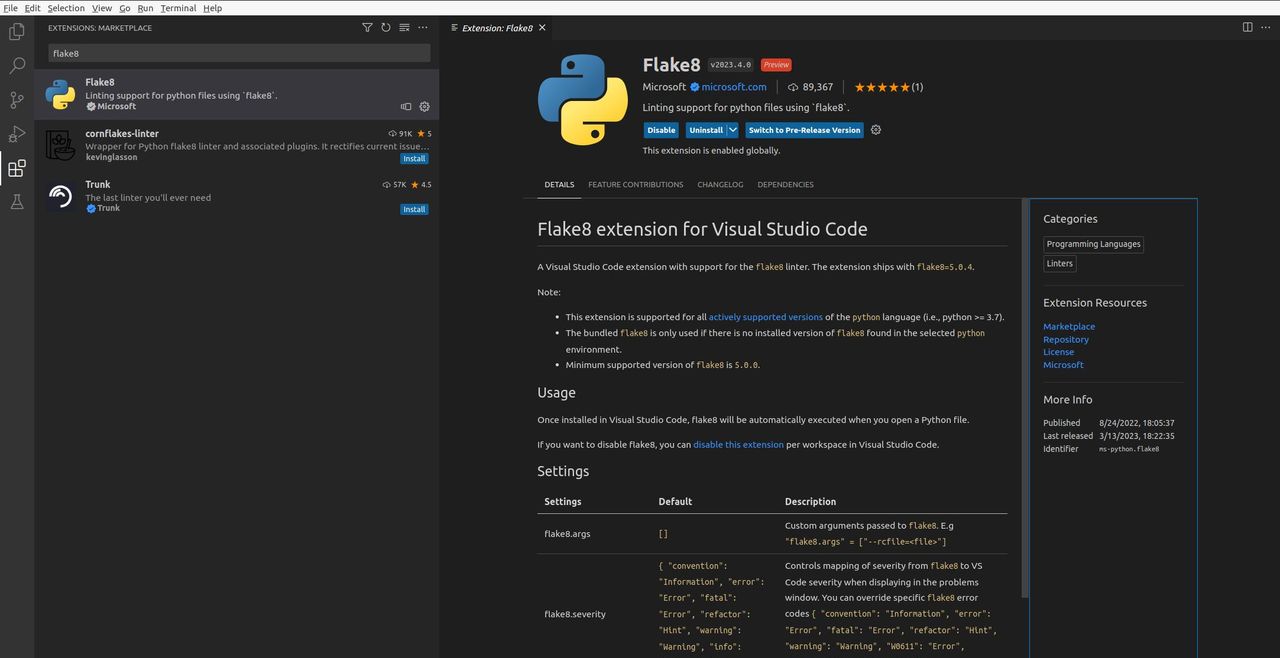The height and width of the screenshot is (658, 1280).
Task: Open the Repository link under Extension Resources
Action: pyautogui.click(x=1065, y=340)
